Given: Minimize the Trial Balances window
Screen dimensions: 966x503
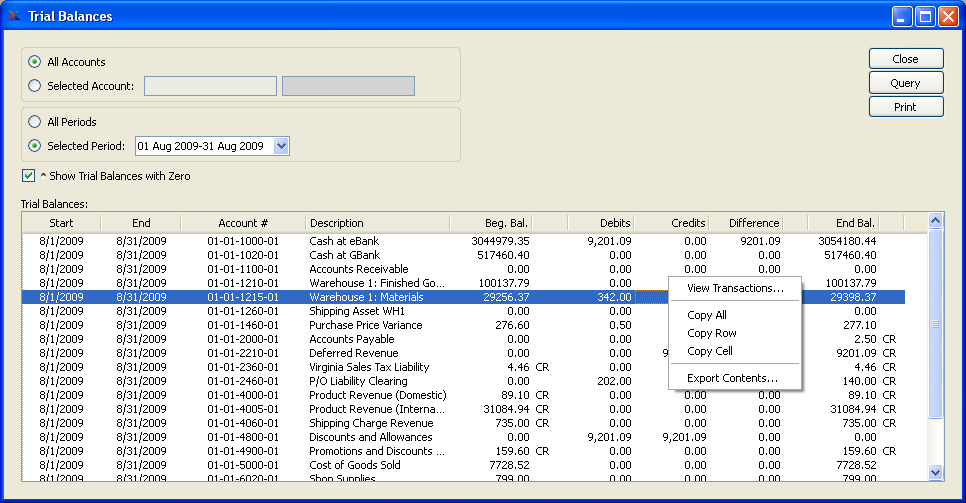Looking at the screenshot, I should 901,16.
